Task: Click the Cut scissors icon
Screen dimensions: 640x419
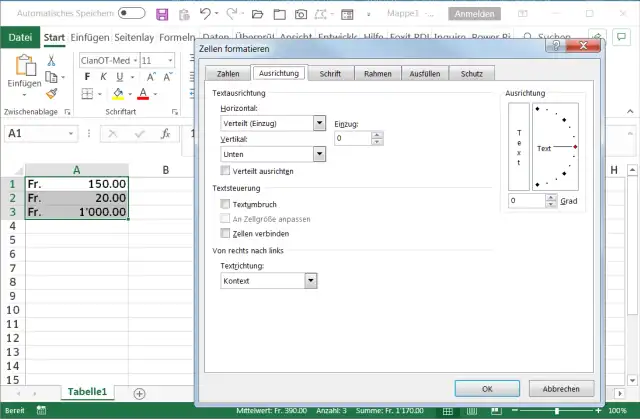Action: pos(53,60)
